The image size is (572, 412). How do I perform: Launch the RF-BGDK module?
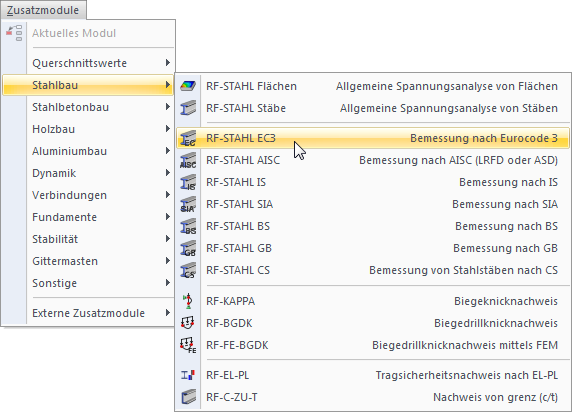click(373, 323)
